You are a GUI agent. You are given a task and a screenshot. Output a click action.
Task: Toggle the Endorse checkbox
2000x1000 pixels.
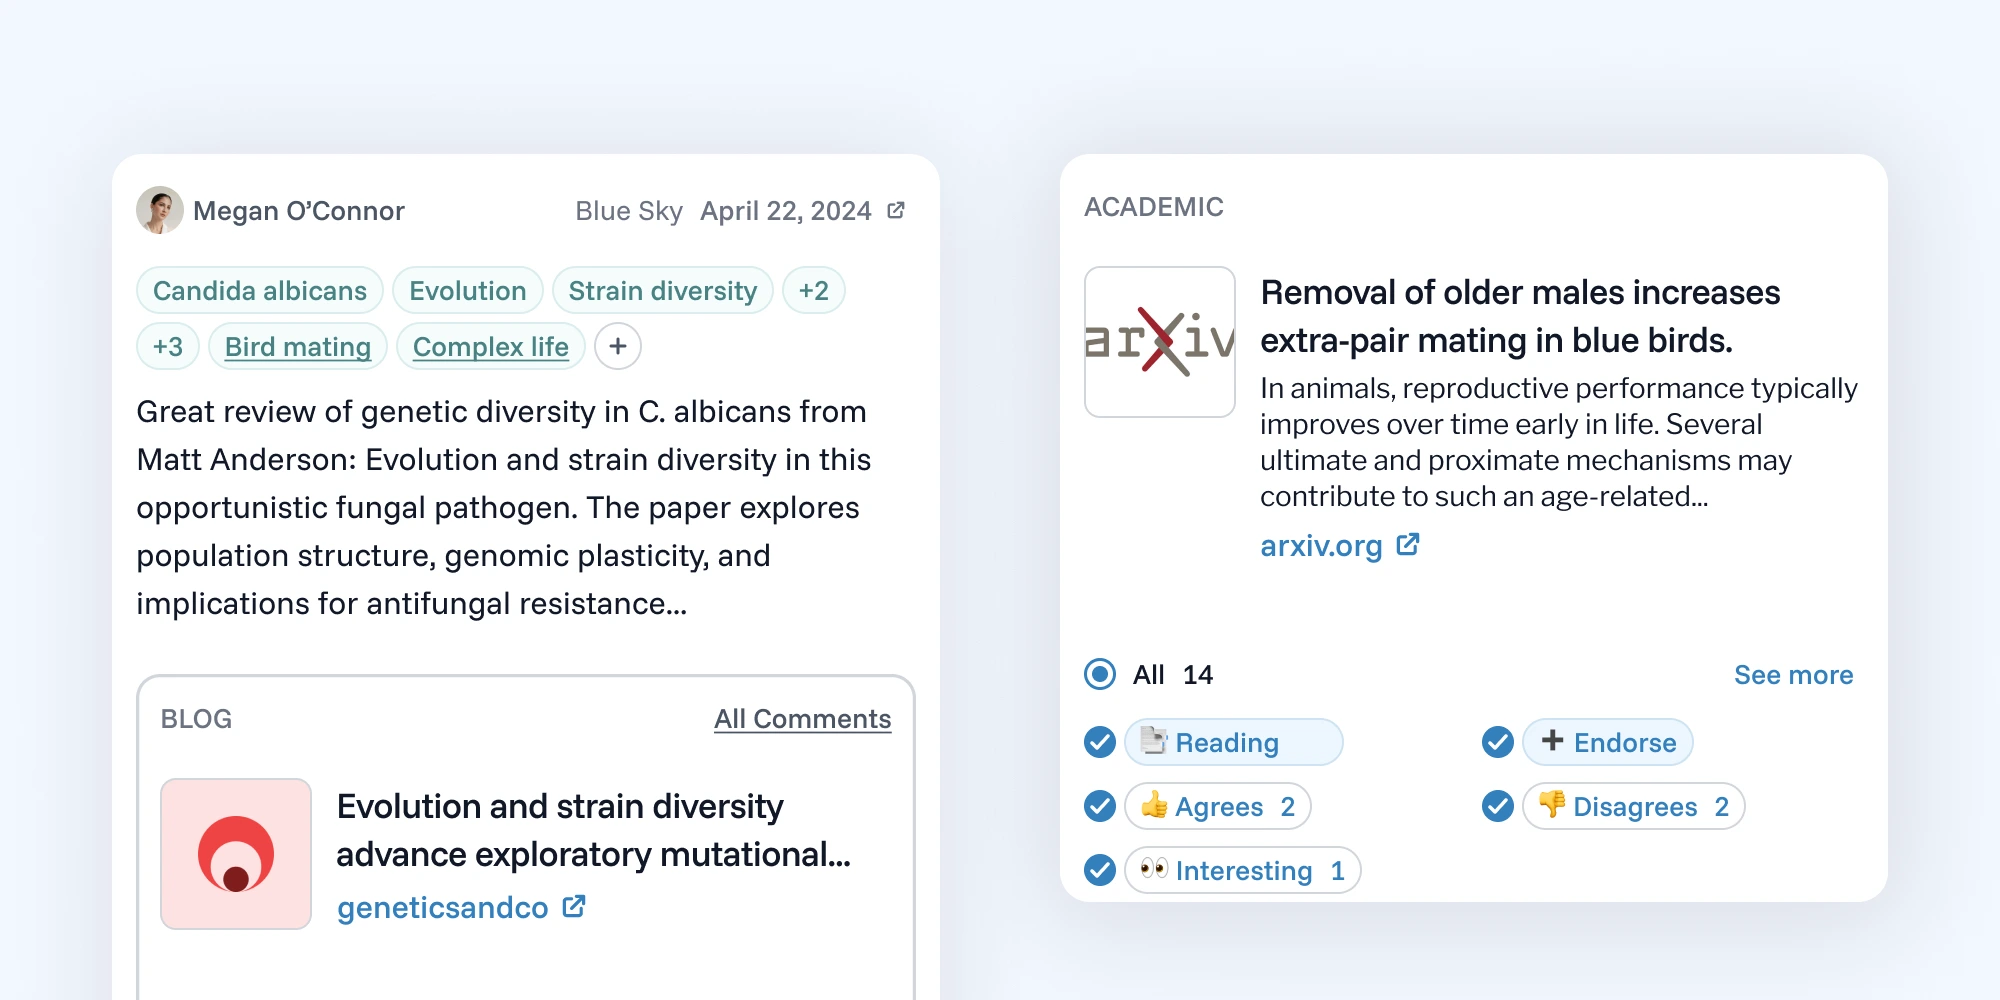[x=1498, y=742]
